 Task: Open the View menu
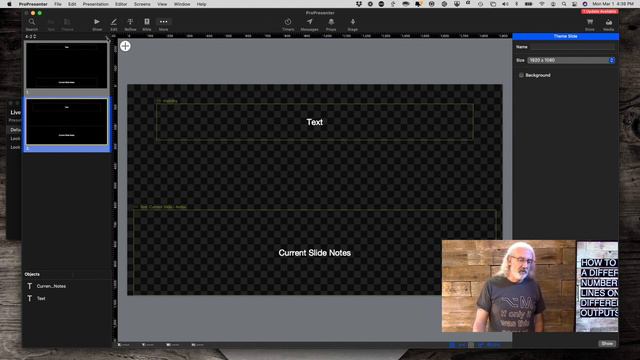click(x=162, y=4)
